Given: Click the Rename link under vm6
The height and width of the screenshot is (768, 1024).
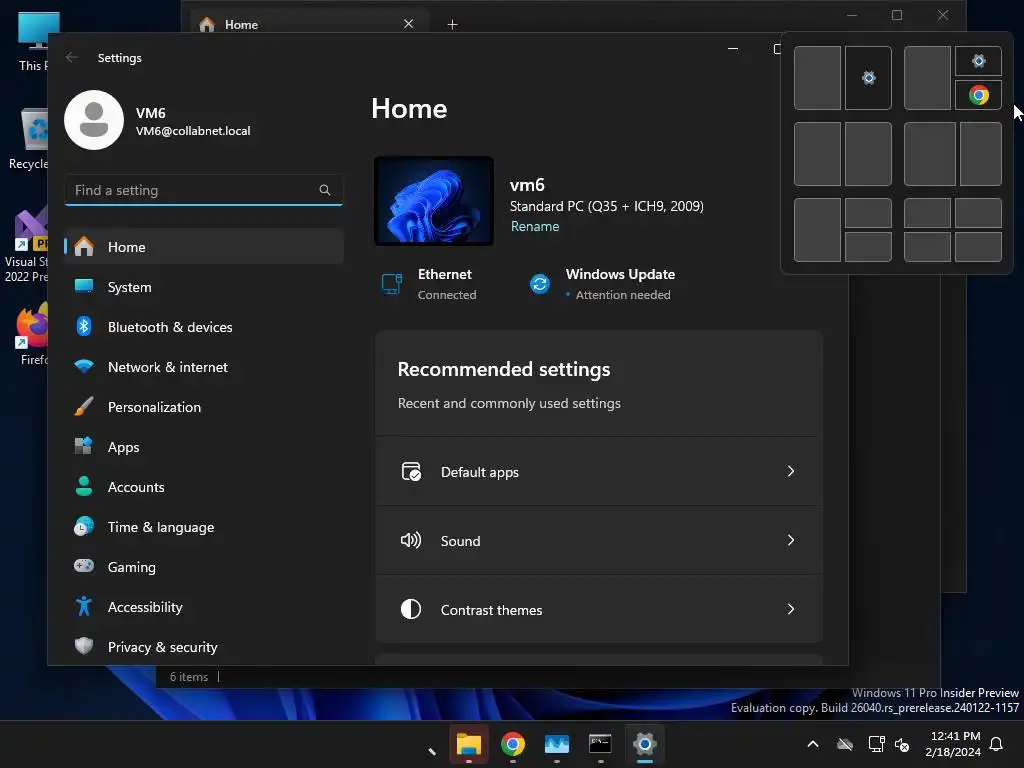Looking at the screenshot, I should point(535,227).
